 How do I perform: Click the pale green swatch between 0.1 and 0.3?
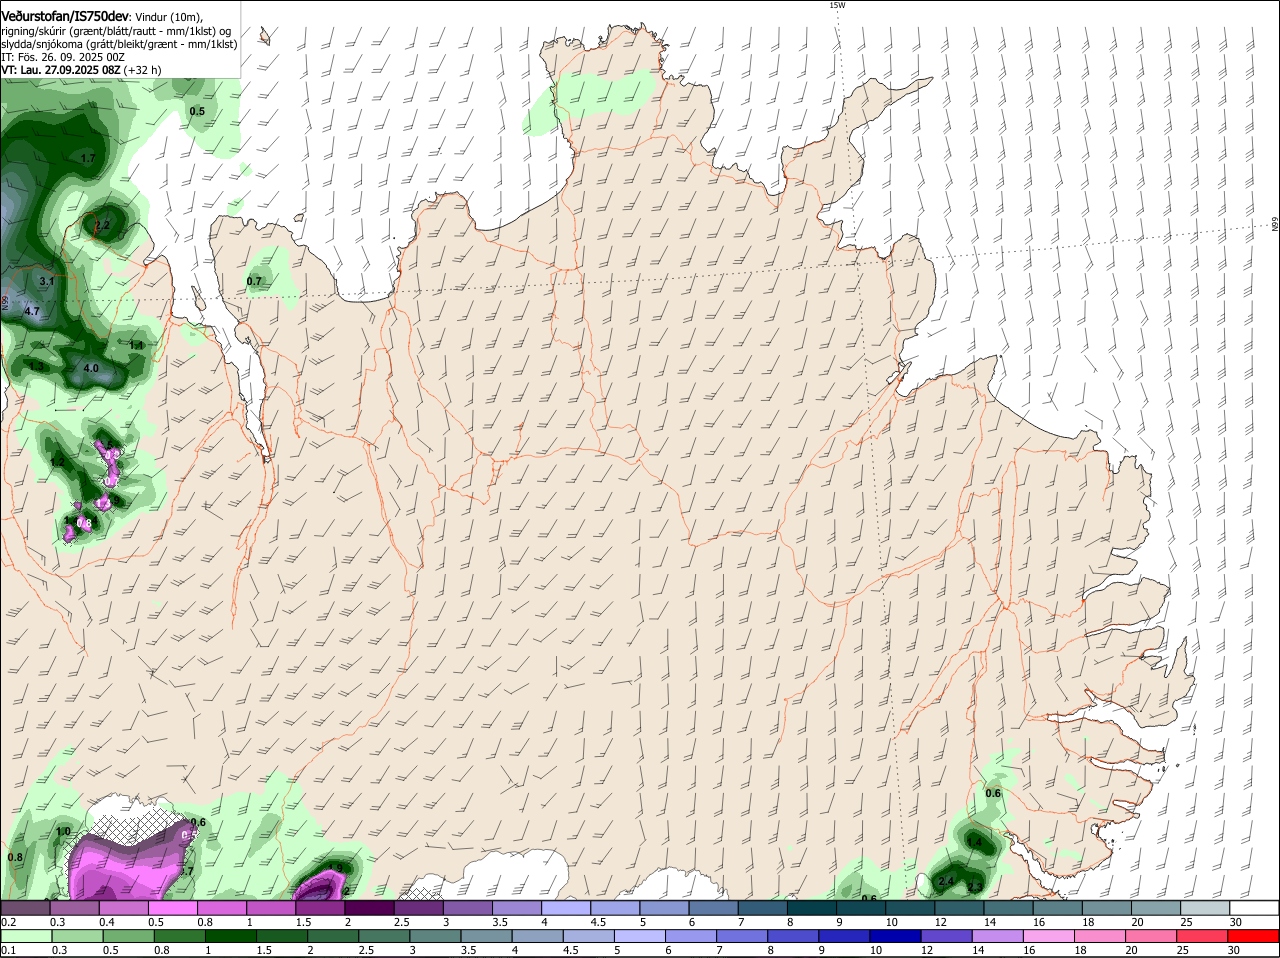[x=28, y=937]
